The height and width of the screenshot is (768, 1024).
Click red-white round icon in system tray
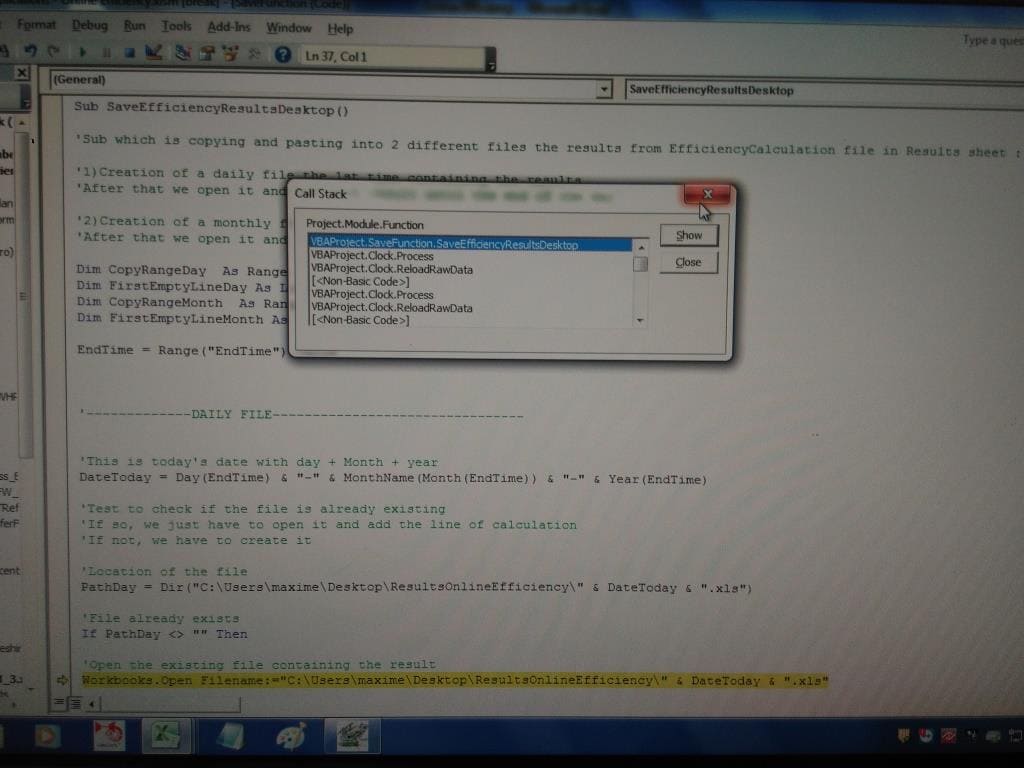click(926, 736)
